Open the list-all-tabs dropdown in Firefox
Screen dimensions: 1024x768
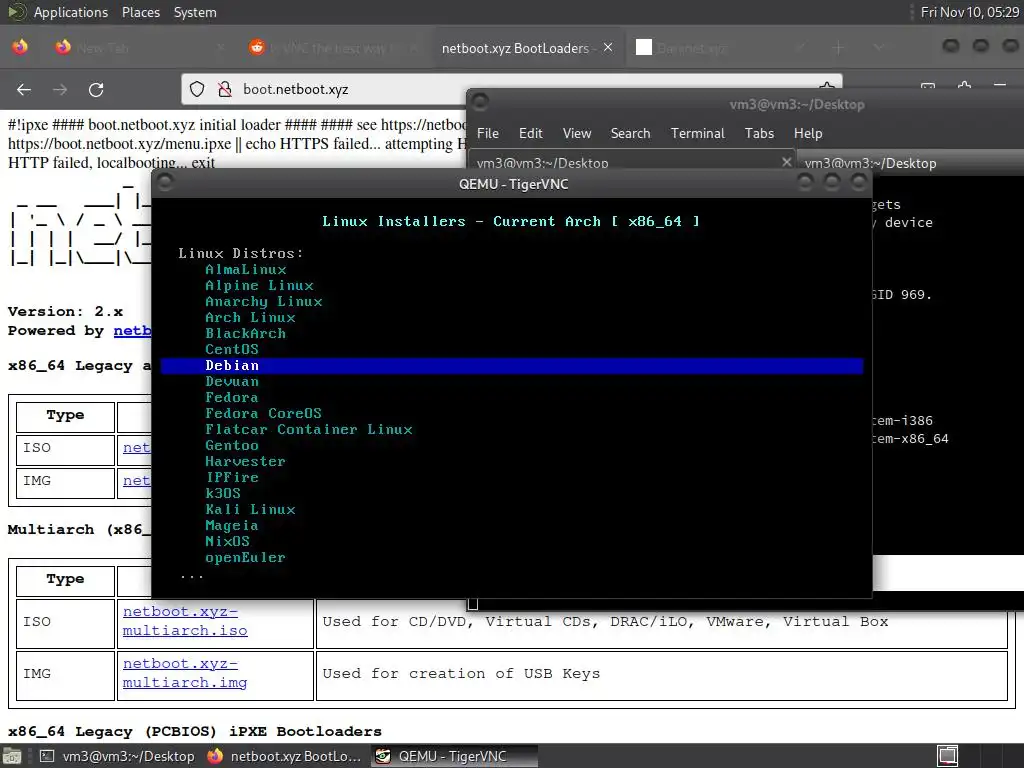pyautogui.click(x=878, y=48)
